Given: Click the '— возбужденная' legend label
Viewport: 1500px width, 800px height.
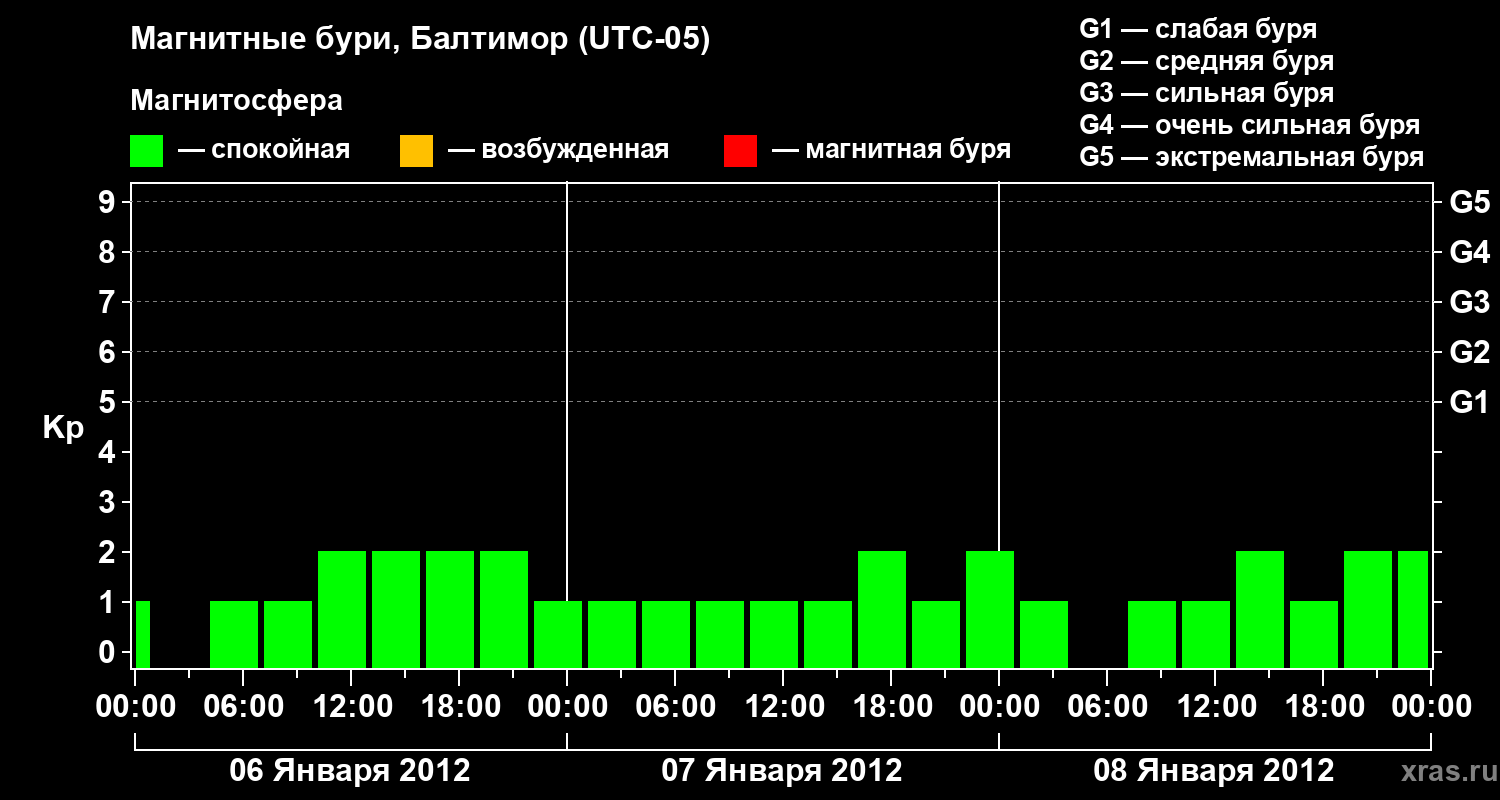Looking at the screenshot, I should click(558, 150).
